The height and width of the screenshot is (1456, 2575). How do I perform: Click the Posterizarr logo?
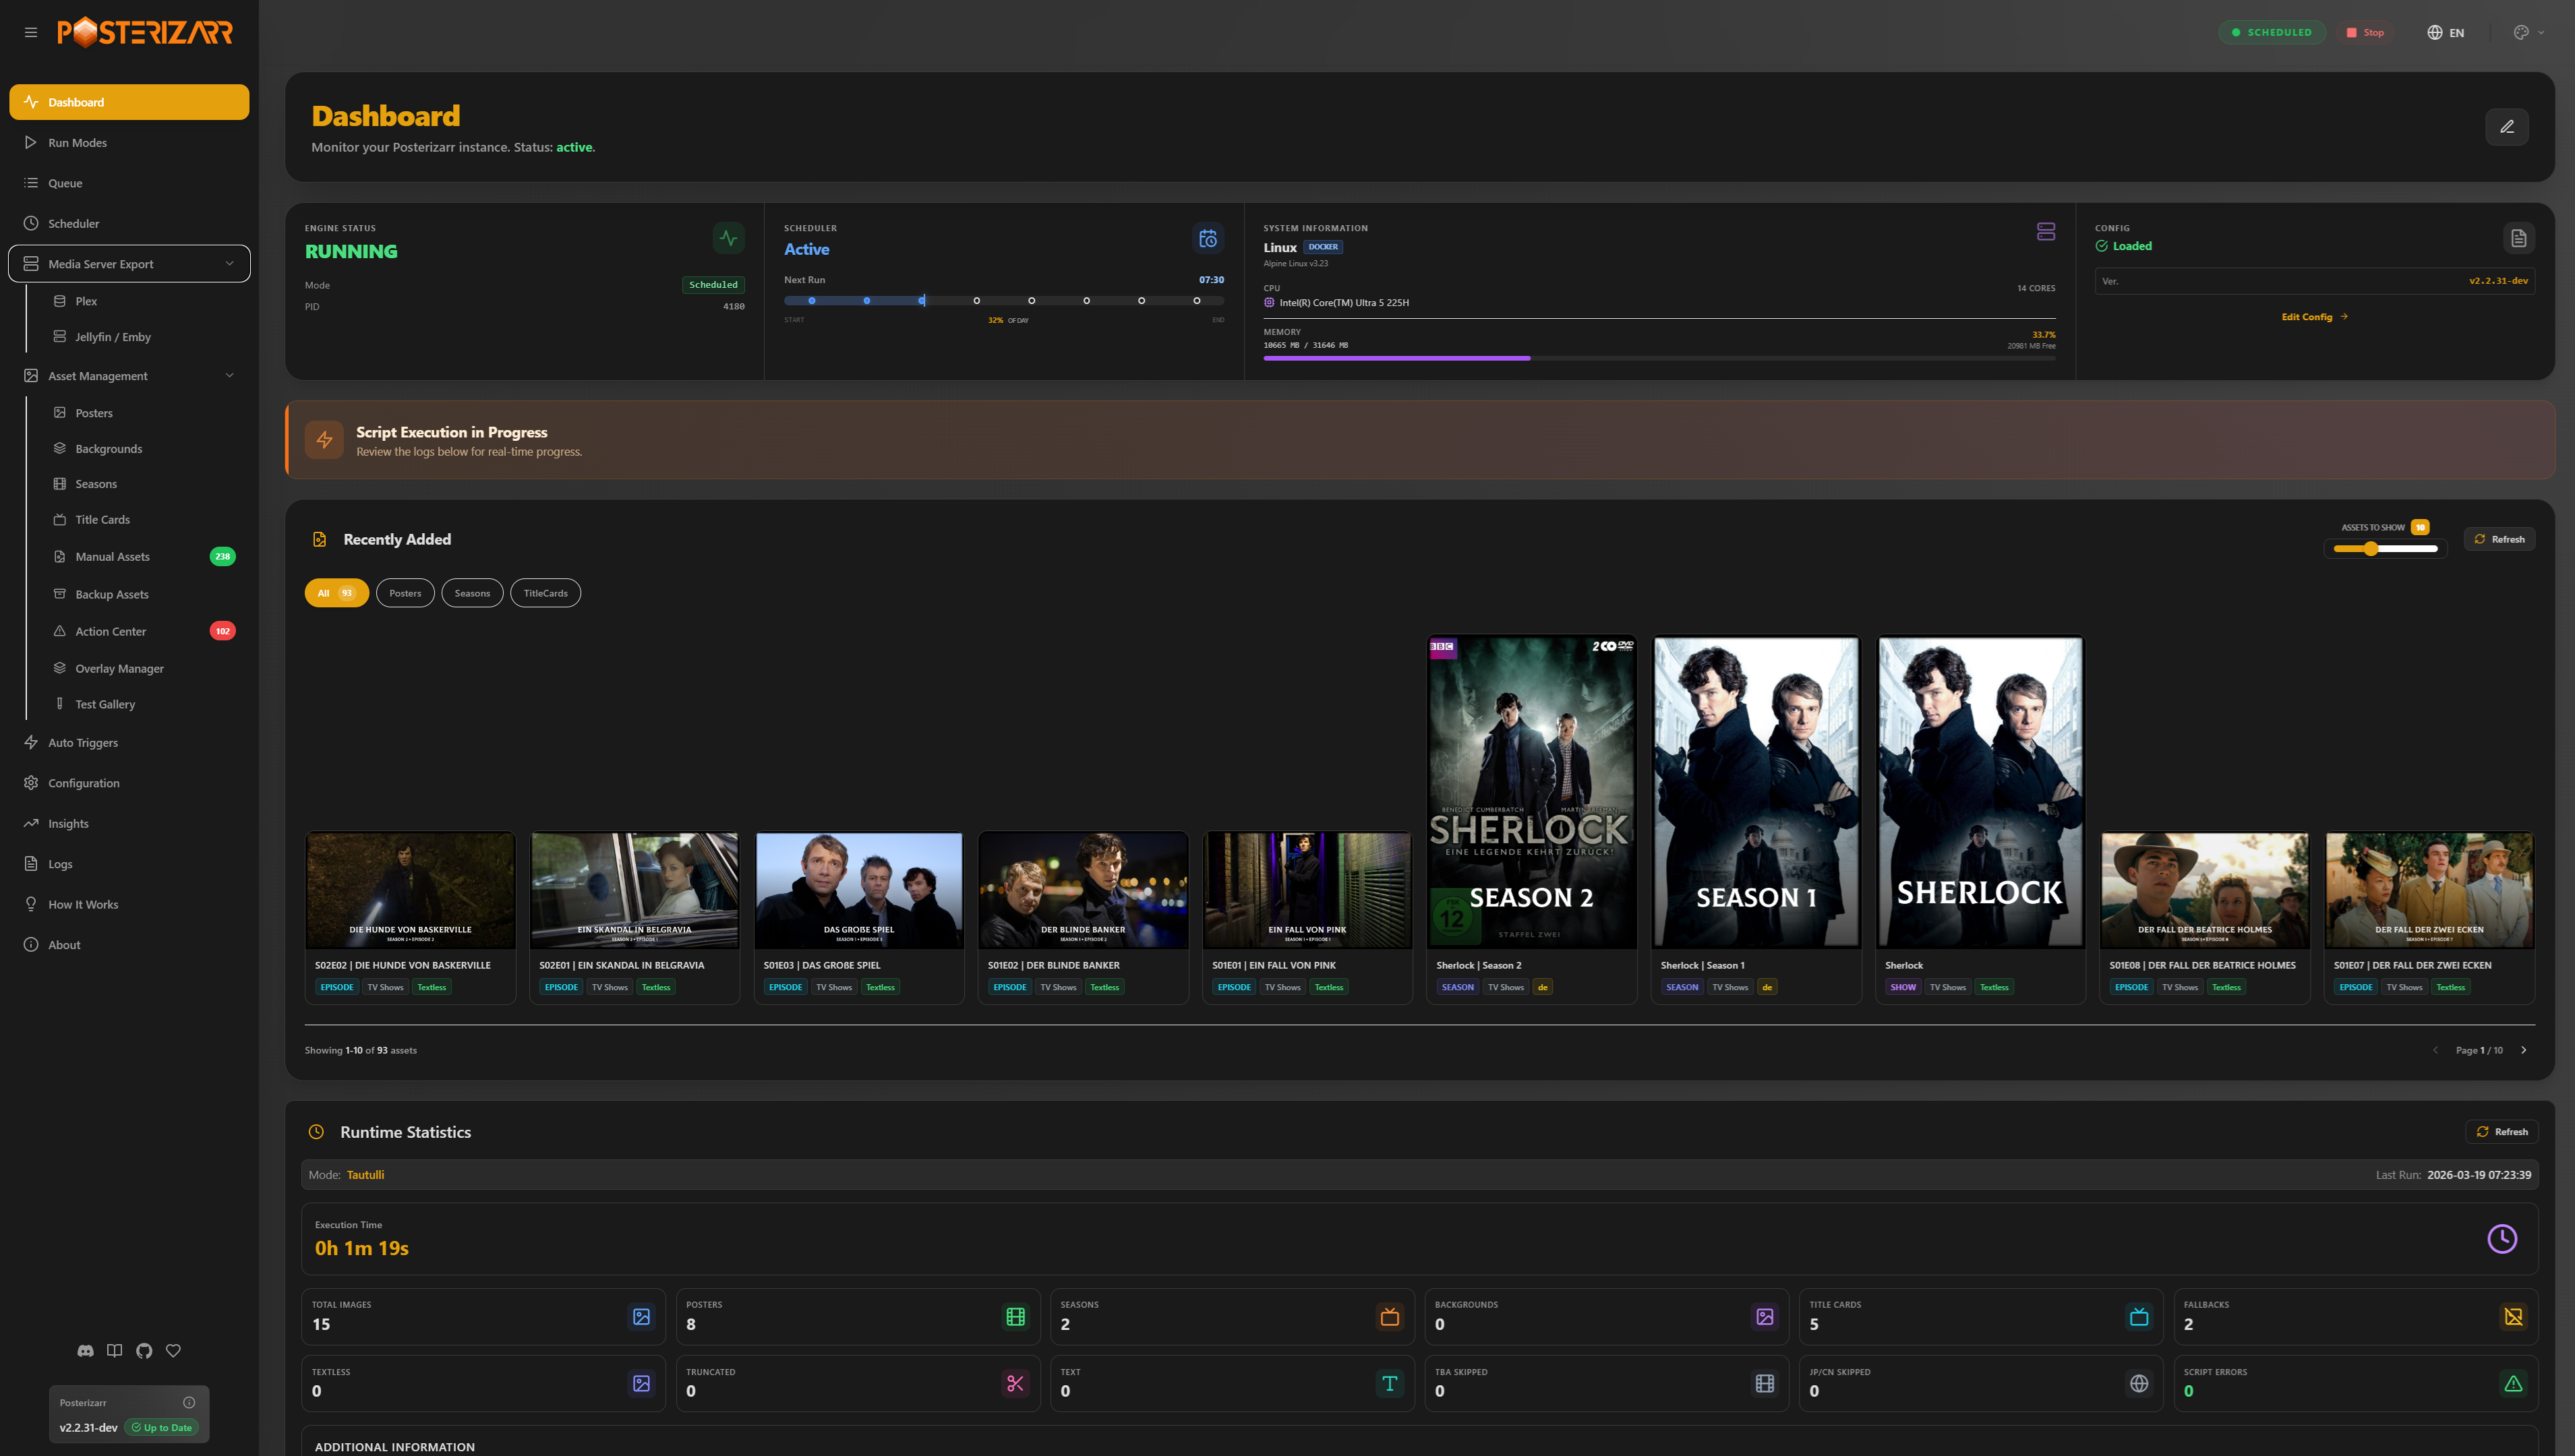point(145,32)
